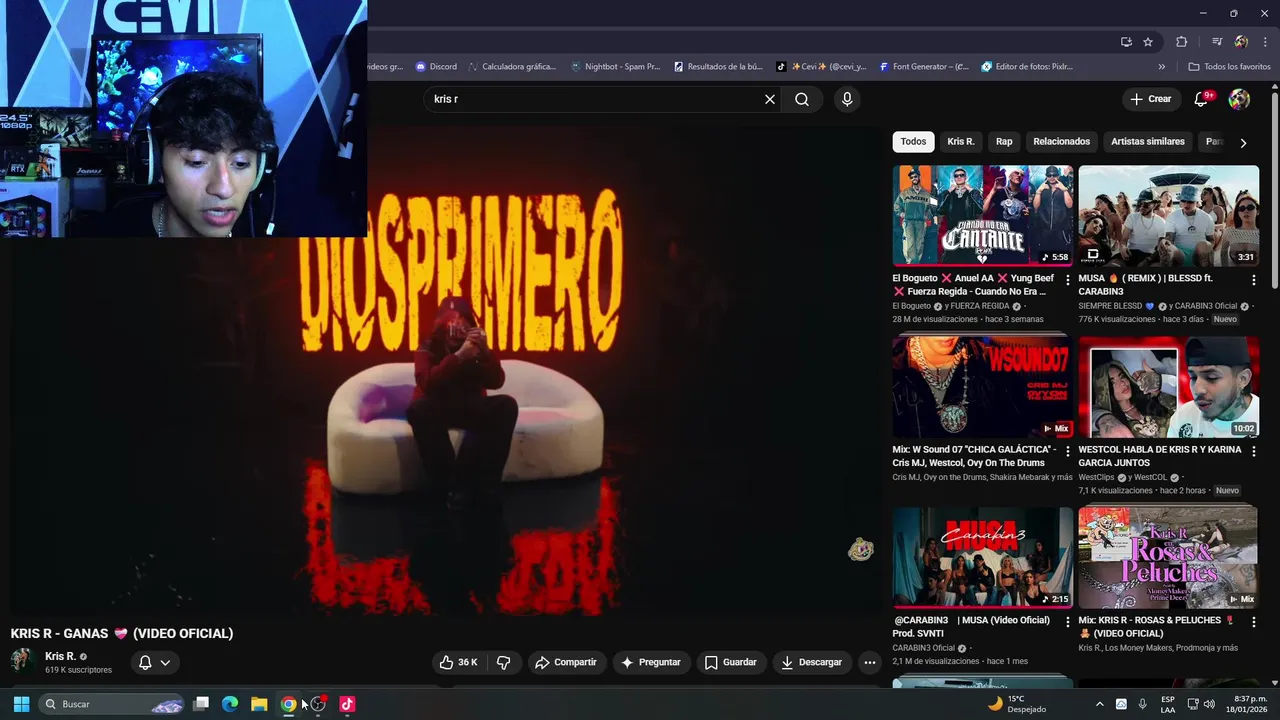Select the Kris R. filter chip

961,142
